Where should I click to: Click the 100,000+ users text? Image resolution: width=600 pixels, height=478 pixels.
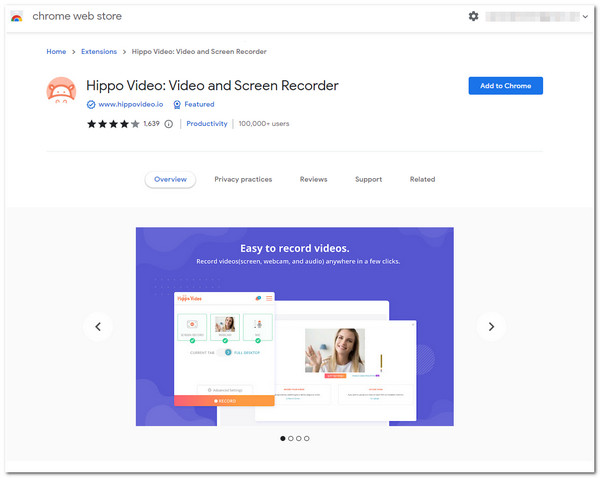tap(264, 124)
